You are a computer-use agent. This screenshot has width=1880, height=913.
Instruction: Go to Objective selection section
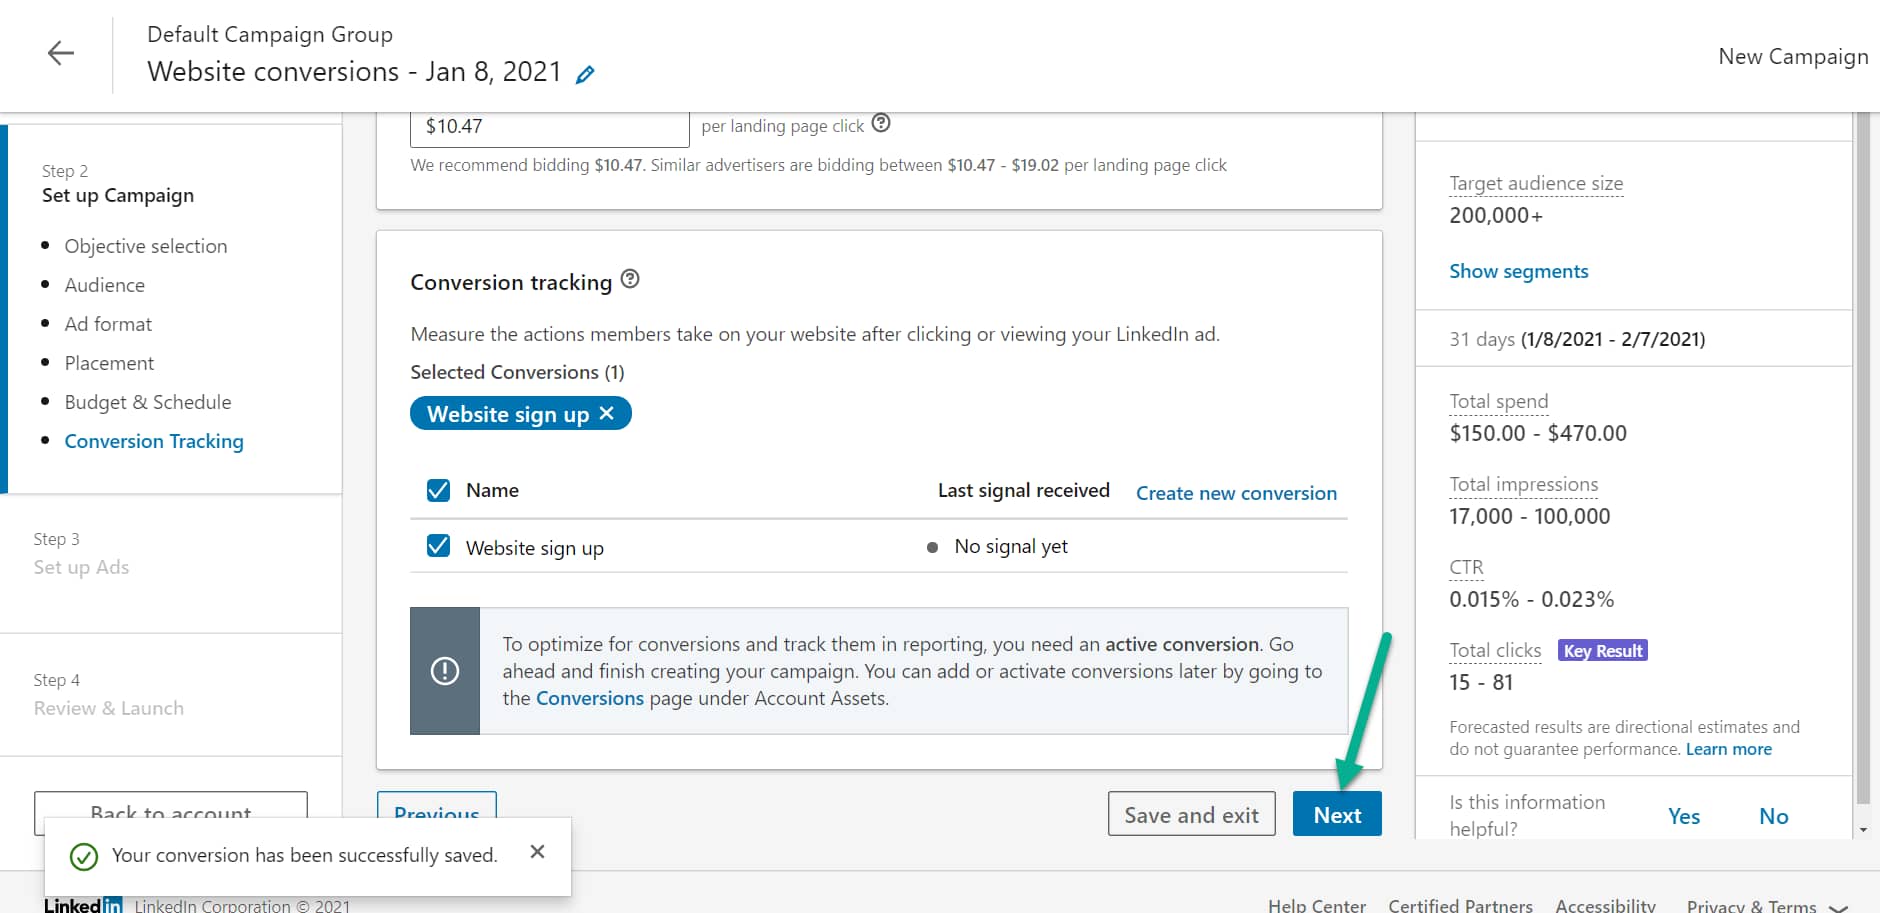tap(146, 246)
